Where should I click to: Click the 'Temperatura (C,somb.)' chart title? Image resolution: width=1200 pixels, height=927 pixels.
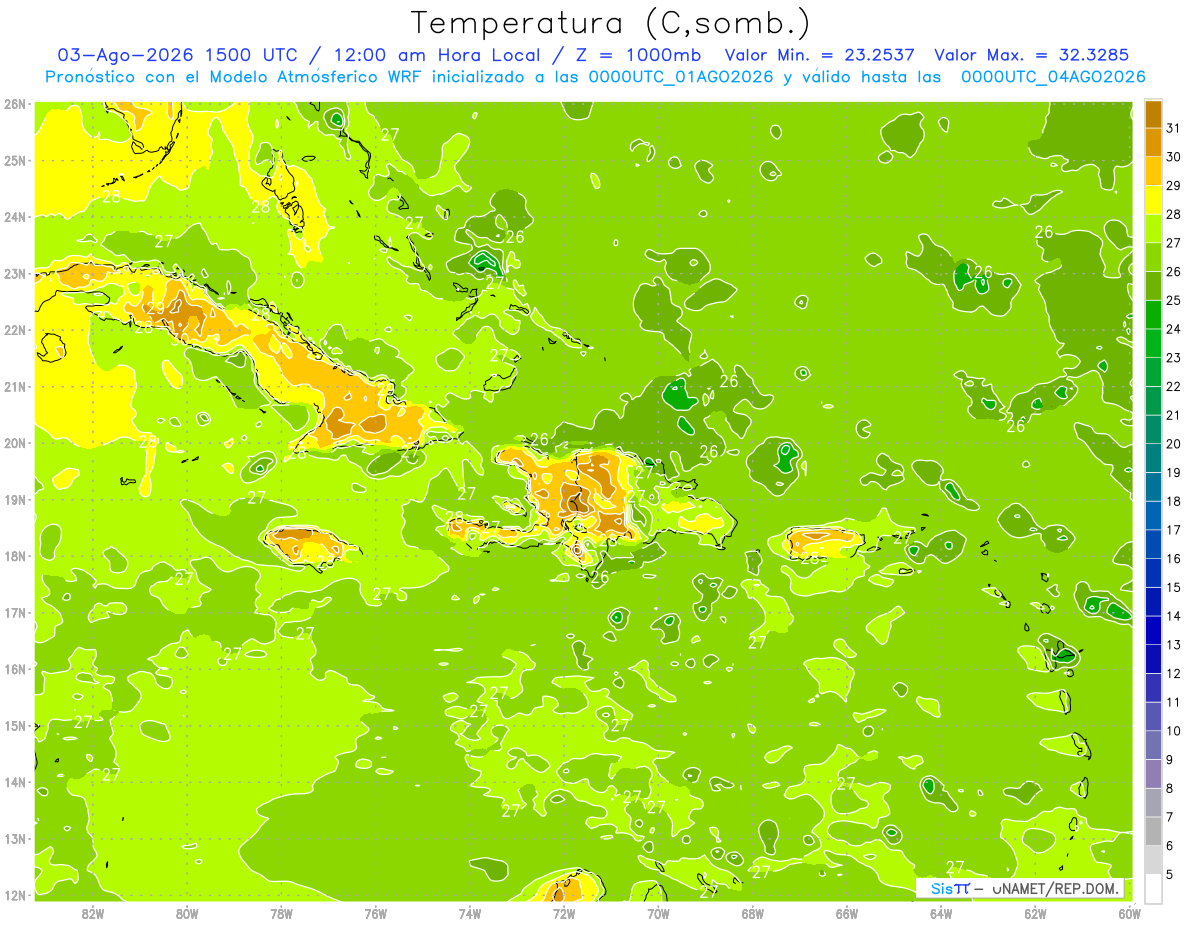point(611,23)
